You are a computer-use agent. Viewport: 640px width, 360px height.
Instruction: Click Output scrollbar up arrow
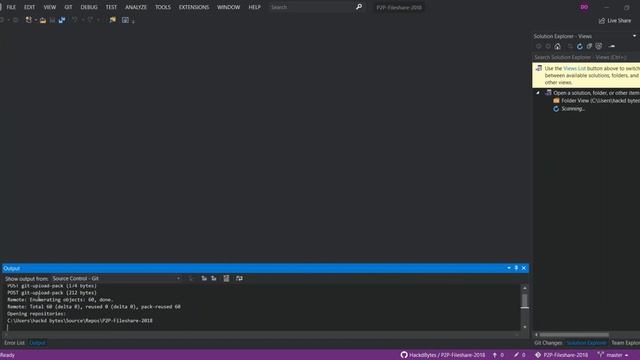click(x=524, y=288)
